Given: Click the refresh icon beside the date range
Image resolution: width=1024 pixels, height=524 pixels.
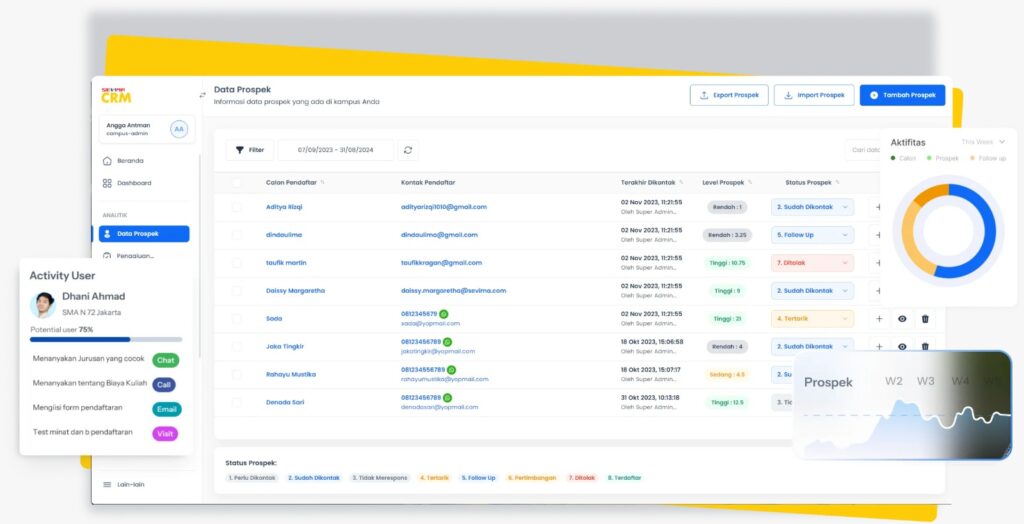Looking at the screenshot, I should pyautogui.click(x=408, y=150).
